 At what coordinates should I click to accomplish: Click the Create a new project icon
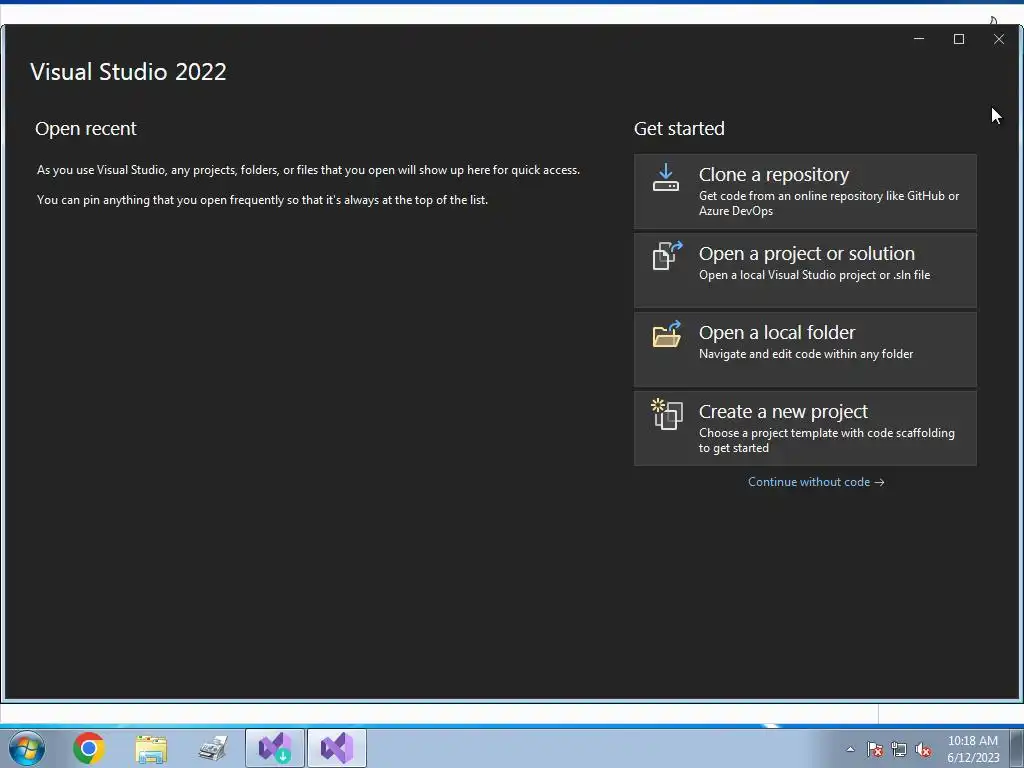tap(667, 414)
